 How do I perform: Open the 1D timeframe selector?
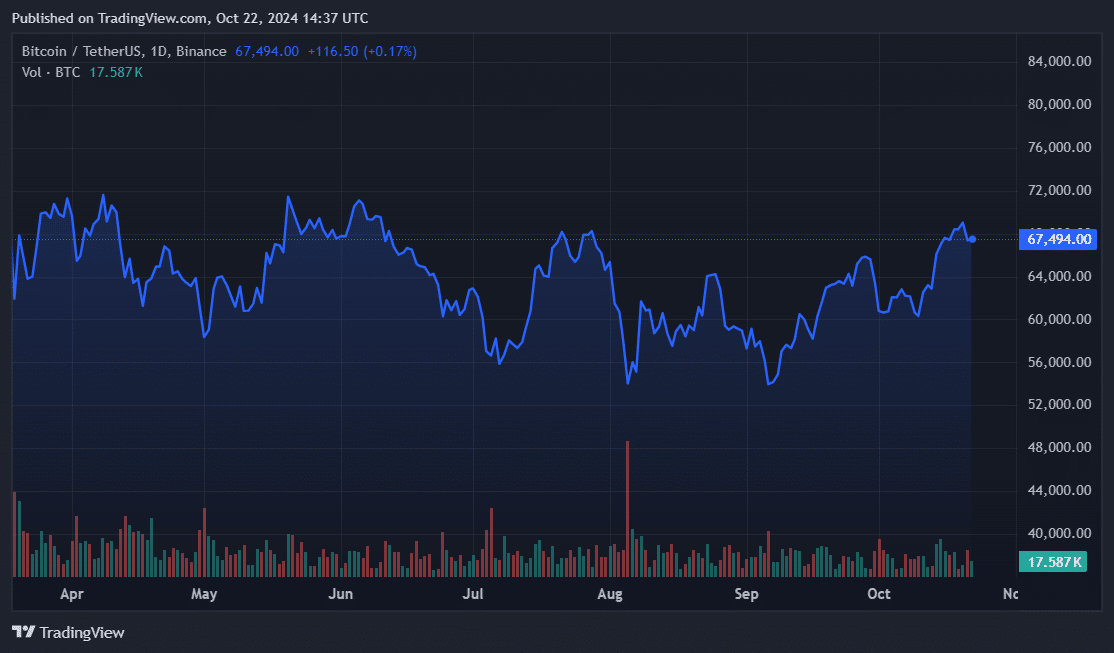[x=160, y=51]
